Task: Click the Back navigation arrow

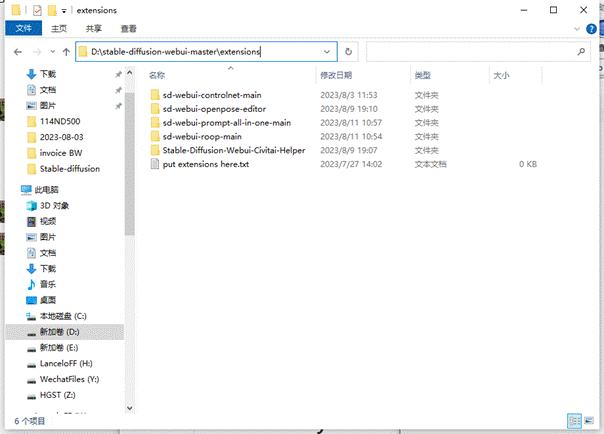Action: pyautogui.click(x=18, y=52)
